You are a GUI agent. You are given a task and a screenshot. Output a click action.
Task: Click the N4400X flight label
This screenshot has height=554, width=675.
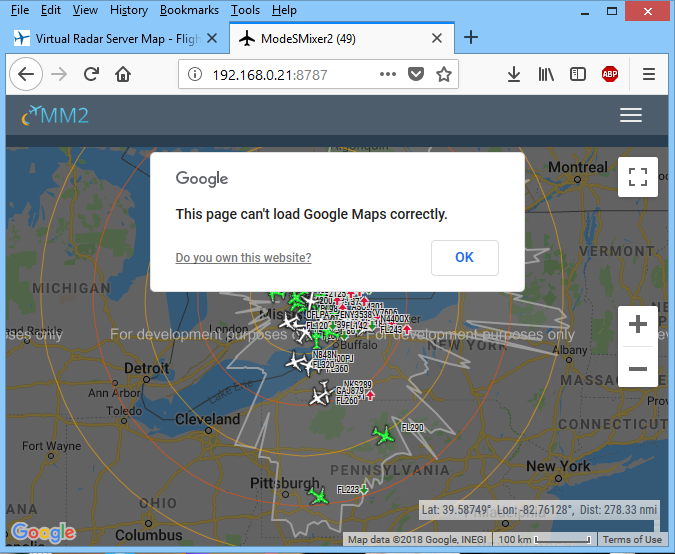click(395, 319)
